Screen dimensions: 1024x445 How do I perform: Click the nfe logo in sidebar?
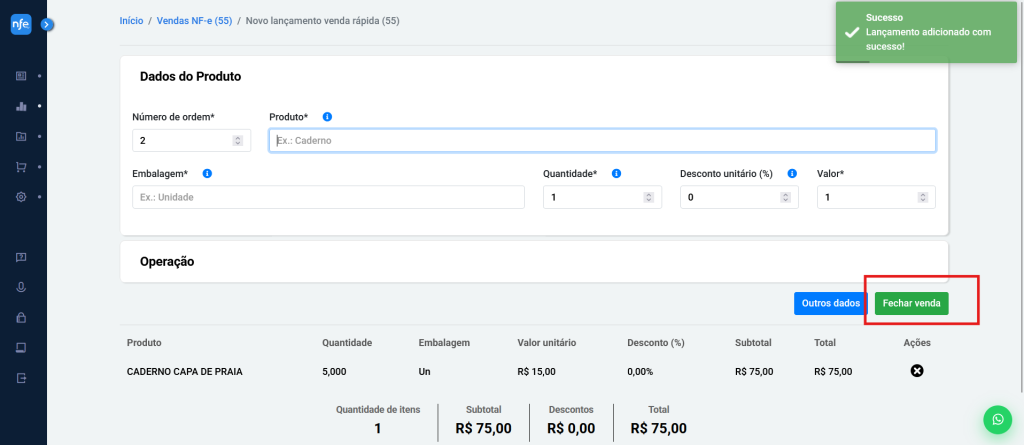[x=21, y=23]
